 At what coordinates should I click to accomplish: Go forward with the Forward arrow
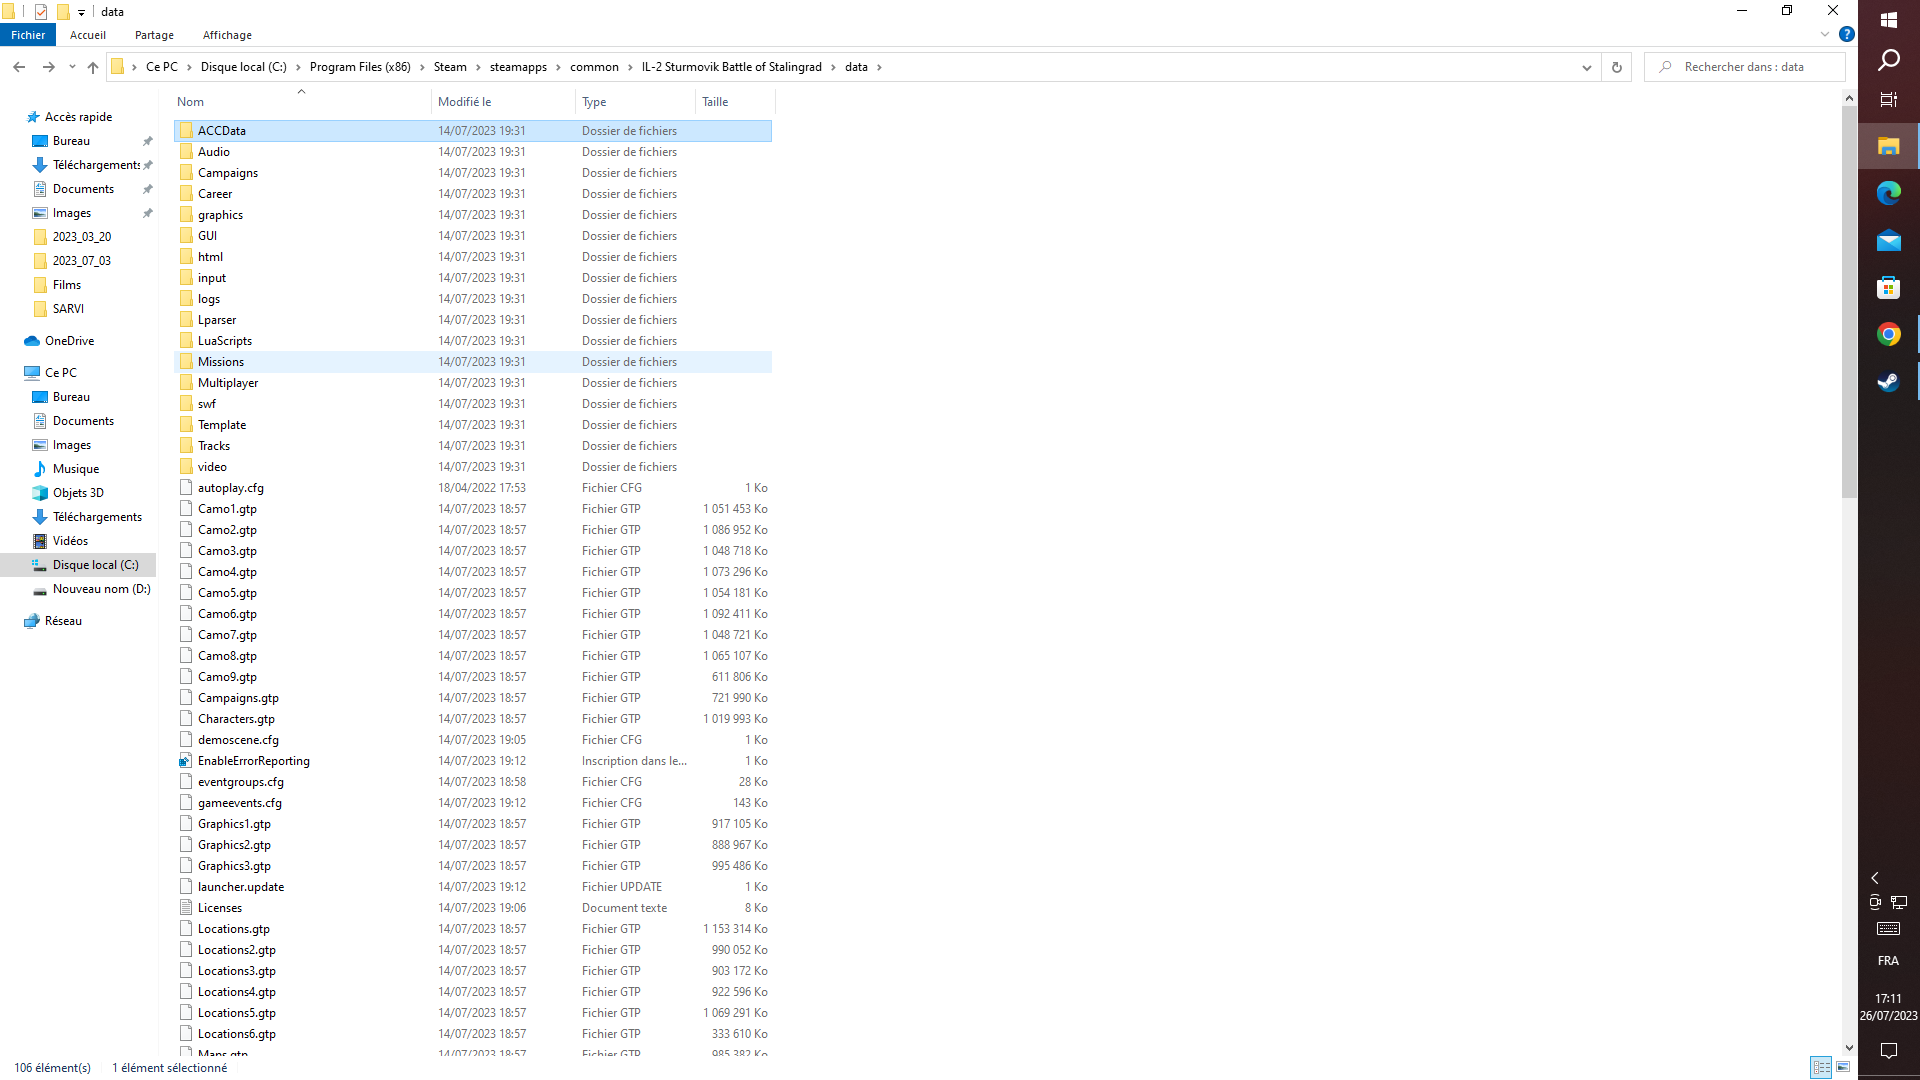(x=48, y=67)
